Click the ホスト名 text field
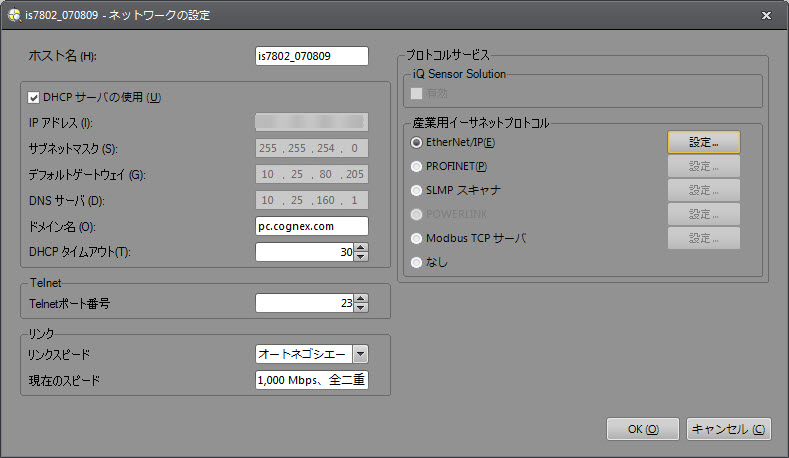Image resolution: width=789 pixels, height=458 pixels. point(312,56)
